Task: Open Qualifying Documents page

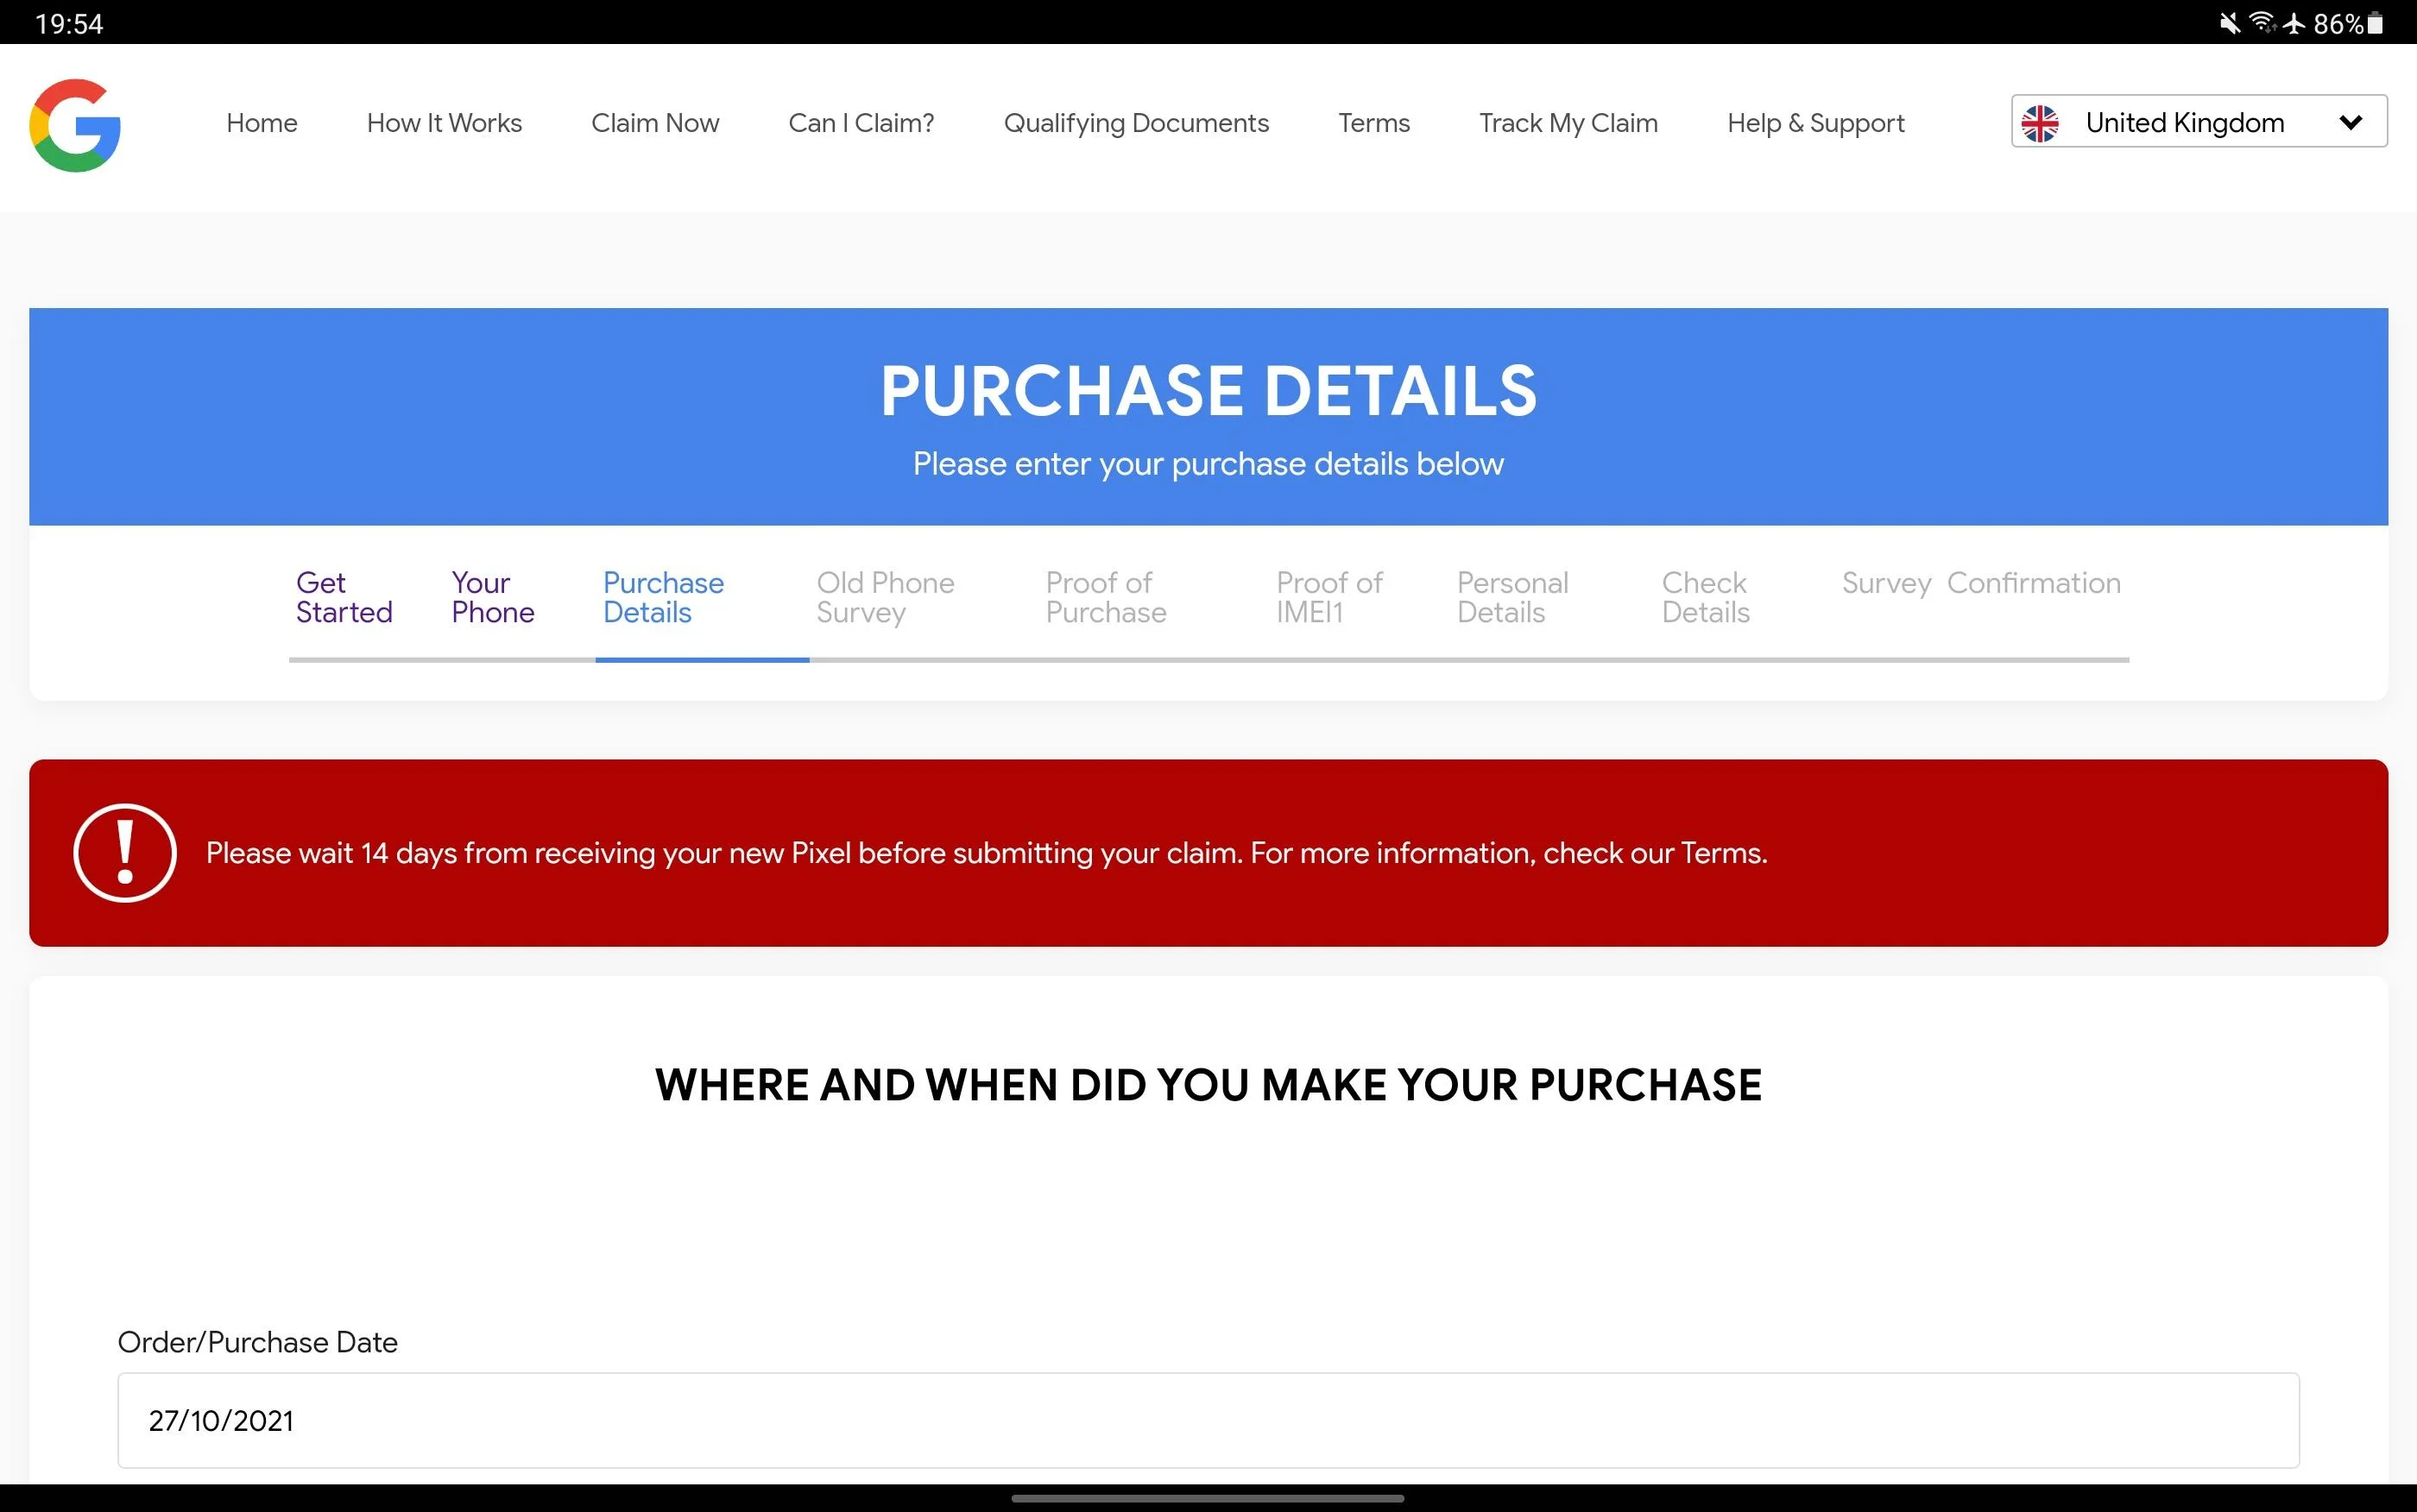Action: pos(1136,123)
